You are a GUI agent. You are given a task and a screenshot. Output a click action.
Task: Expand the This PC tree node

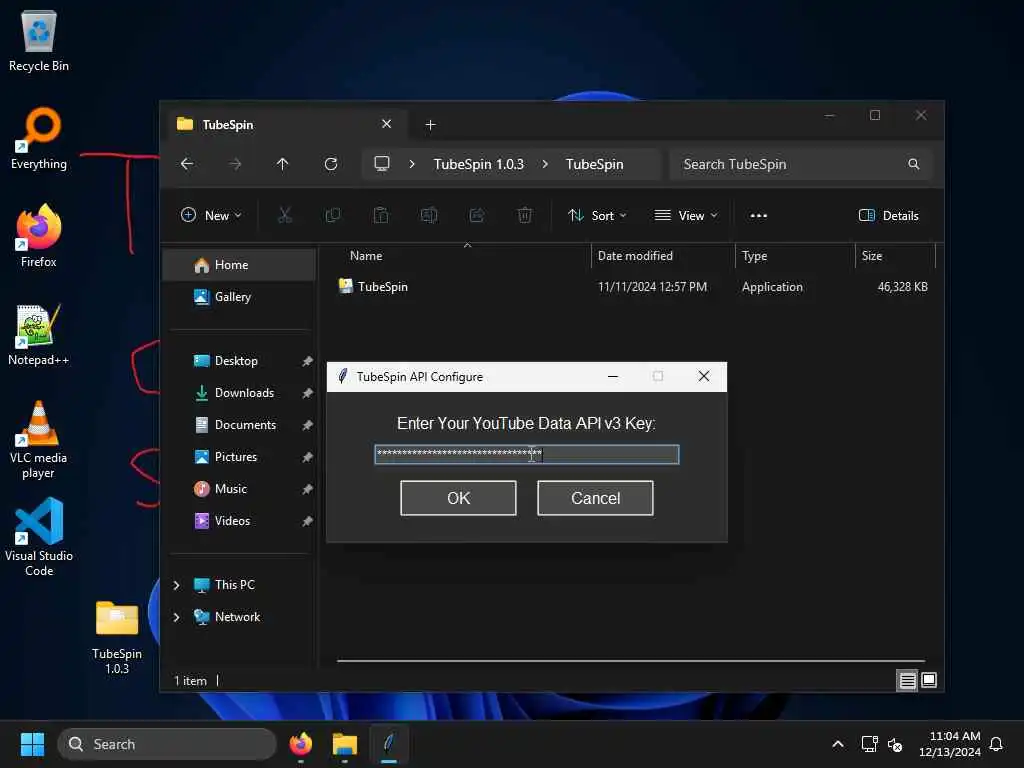[x=176, y=585]
